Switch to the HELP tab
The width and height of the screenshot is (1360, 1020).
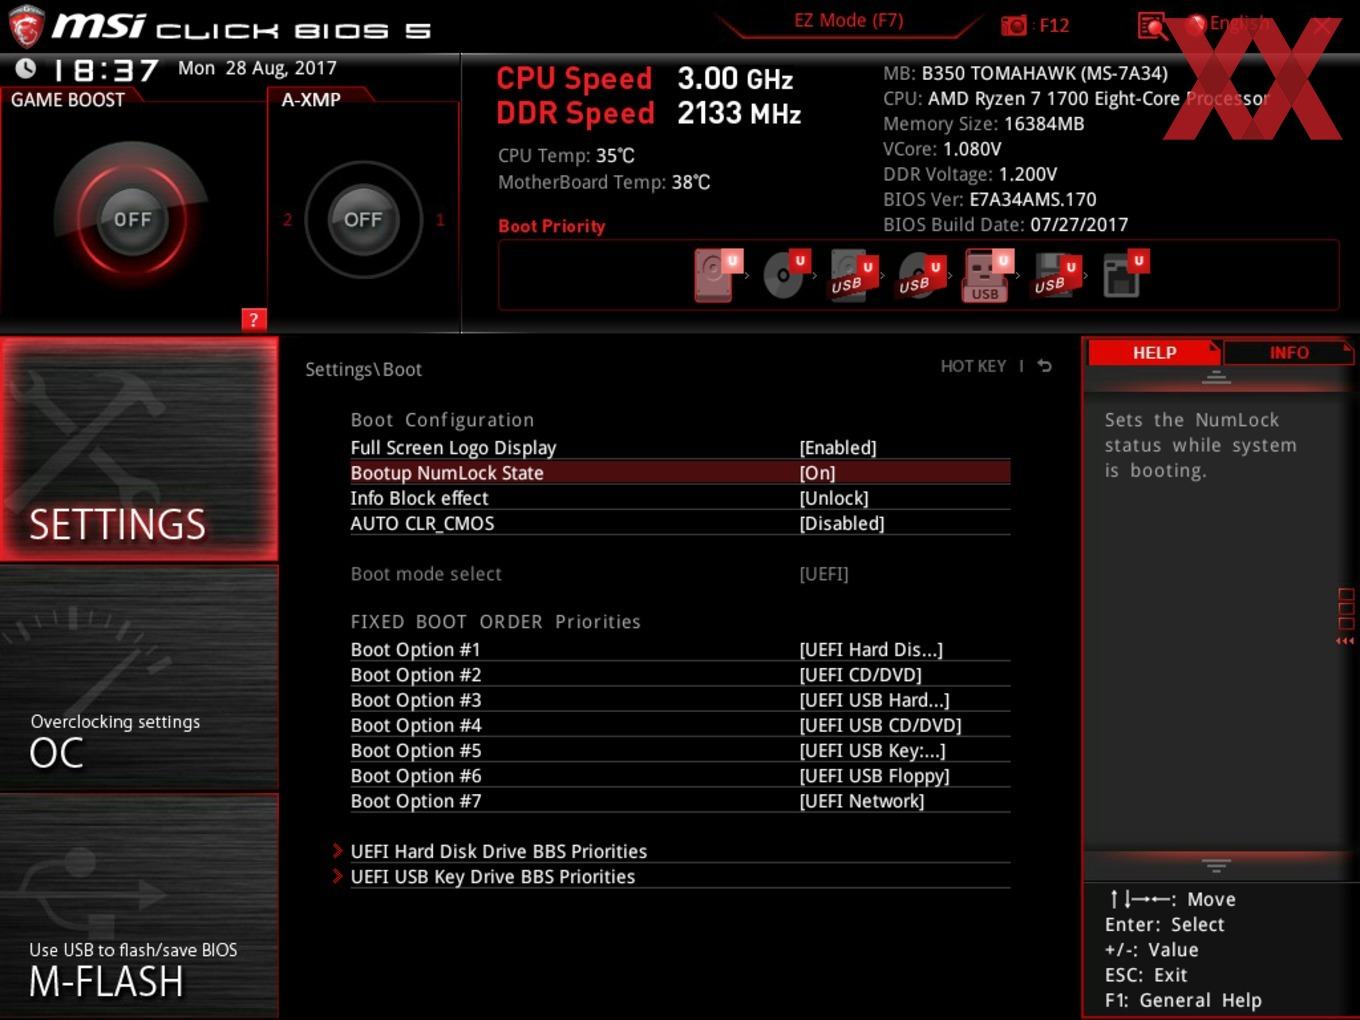(1153, 353)
